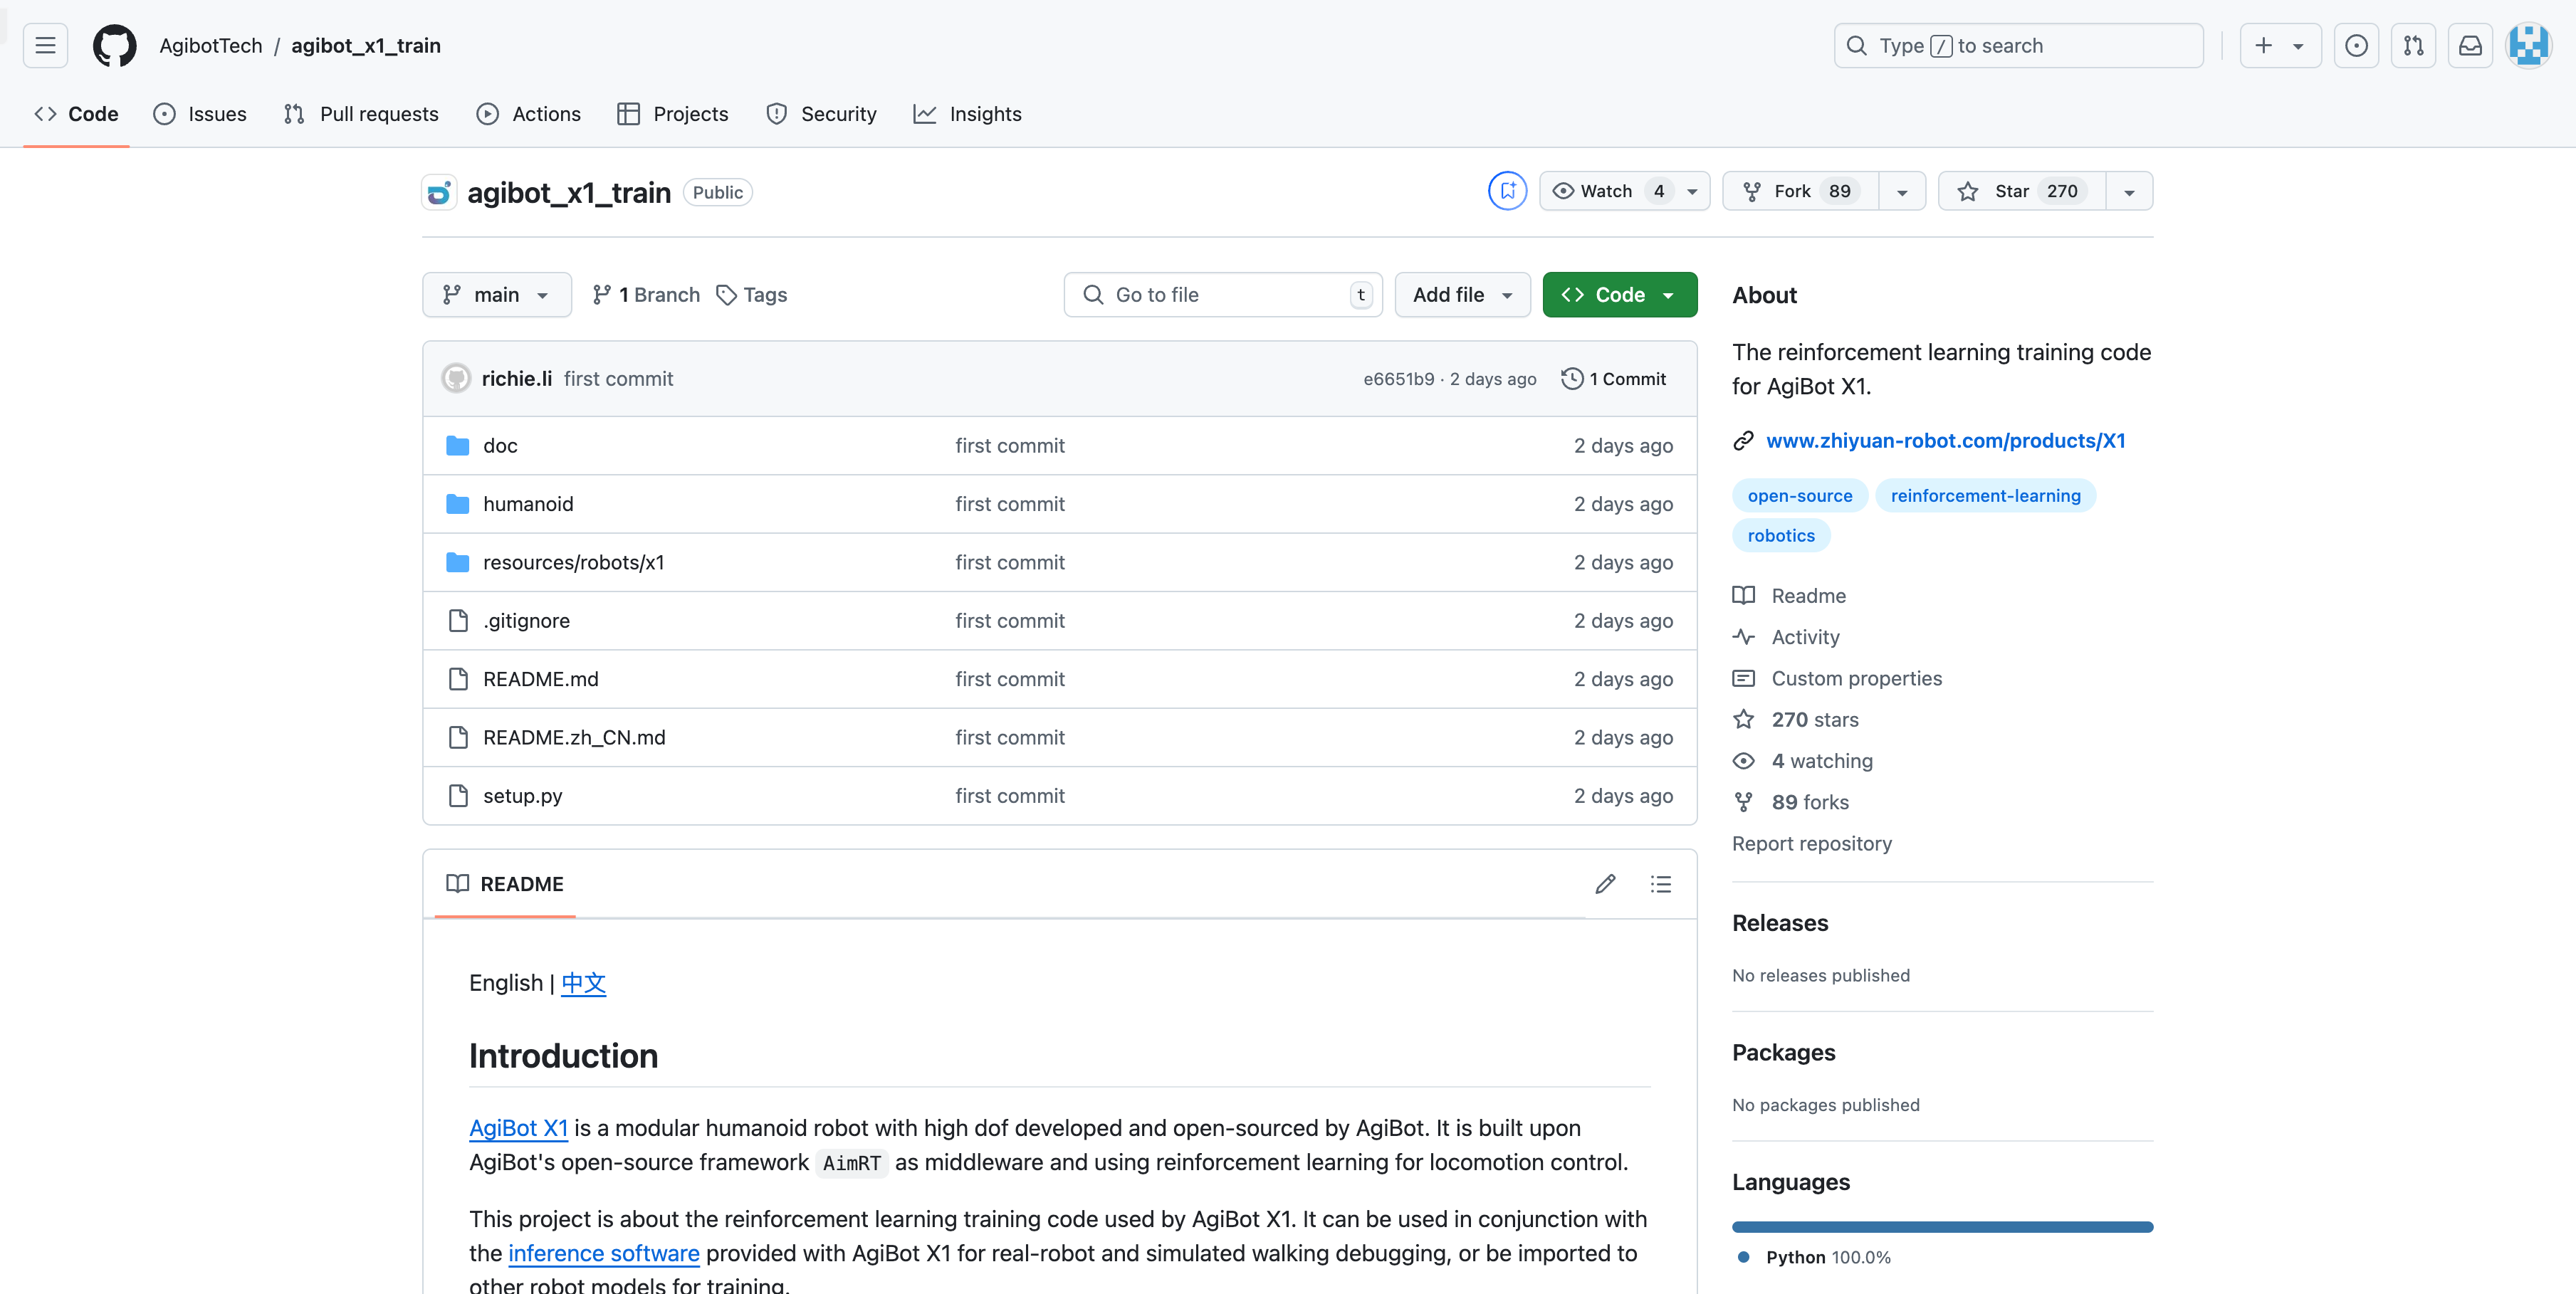Click the .gitignore file icon
Screen dimensions: 2576x1294
[x=458, y=620]
